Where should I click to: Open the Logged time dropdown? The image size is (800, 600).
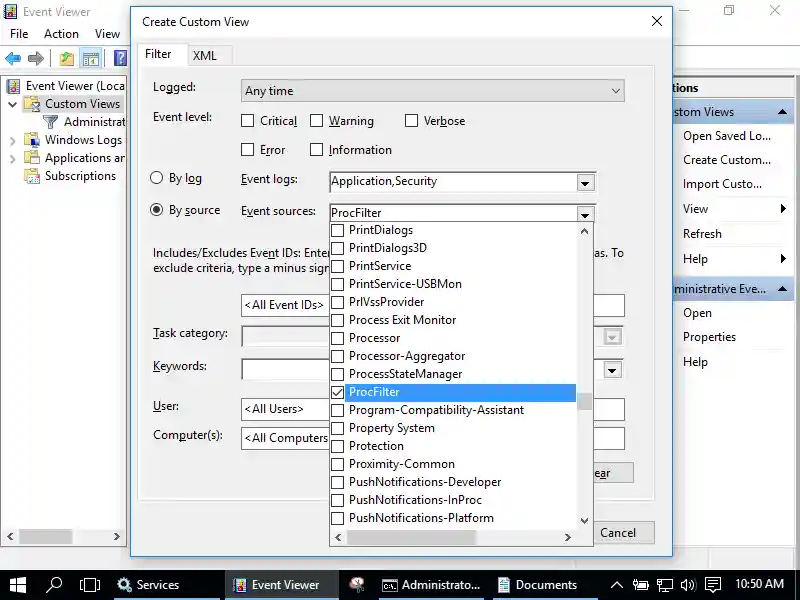point(614,89)
